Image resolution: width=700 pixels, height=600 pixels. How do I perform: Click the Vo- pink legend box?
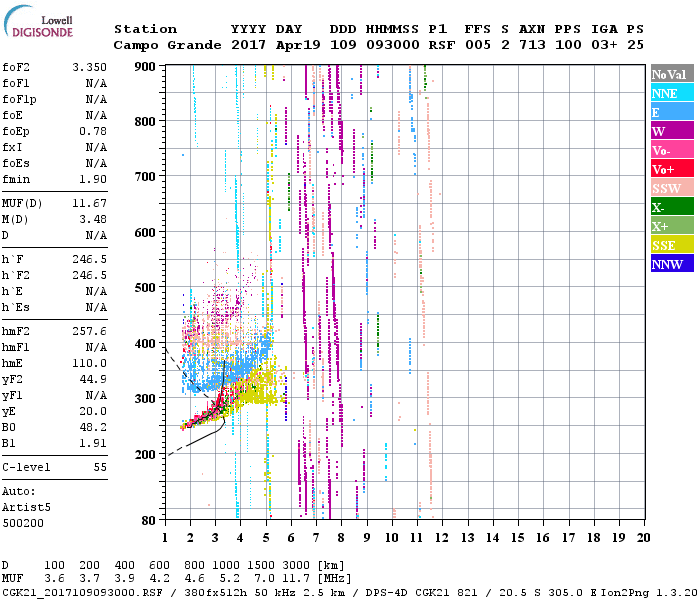670,150
